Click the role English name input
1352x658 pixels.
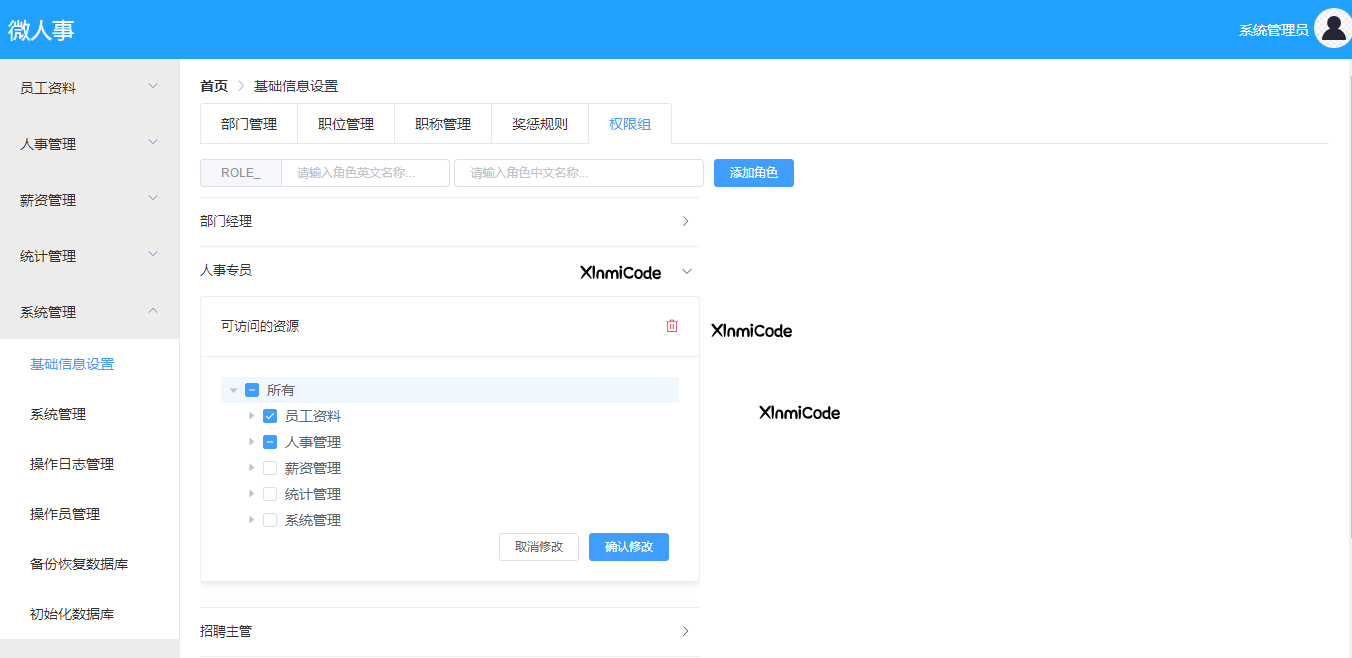point(365,173)
